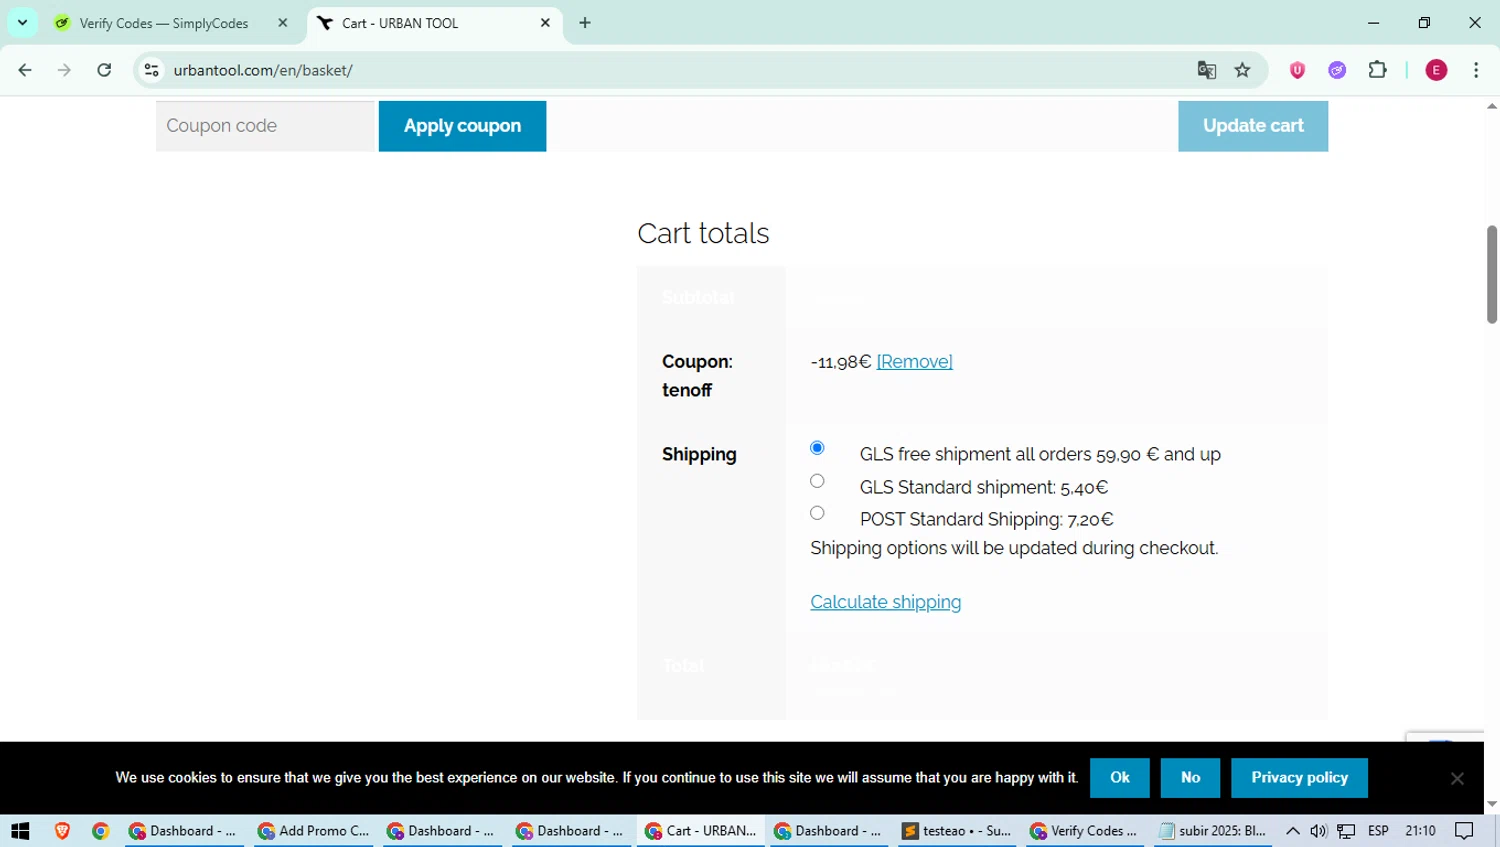Viewport: 1500px width, 847px height.
Task: Select GLS free shipment radio option
Action: [x=817, y=448]
